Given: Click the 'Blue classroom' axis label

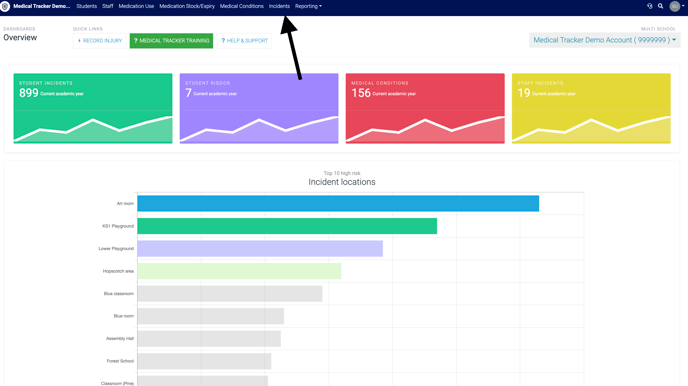Looking at the screenshot, I should tap(119, 293).
